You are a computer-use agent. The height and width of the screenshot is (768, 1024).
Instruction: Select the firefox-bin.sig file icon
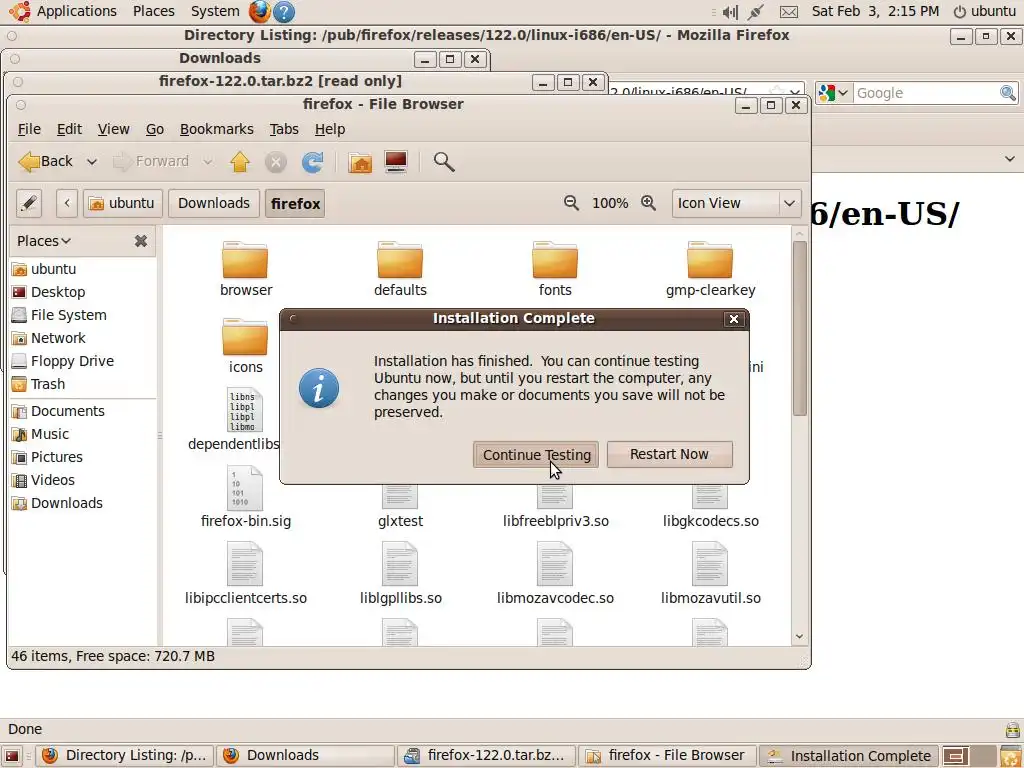[x=245, y=488]
